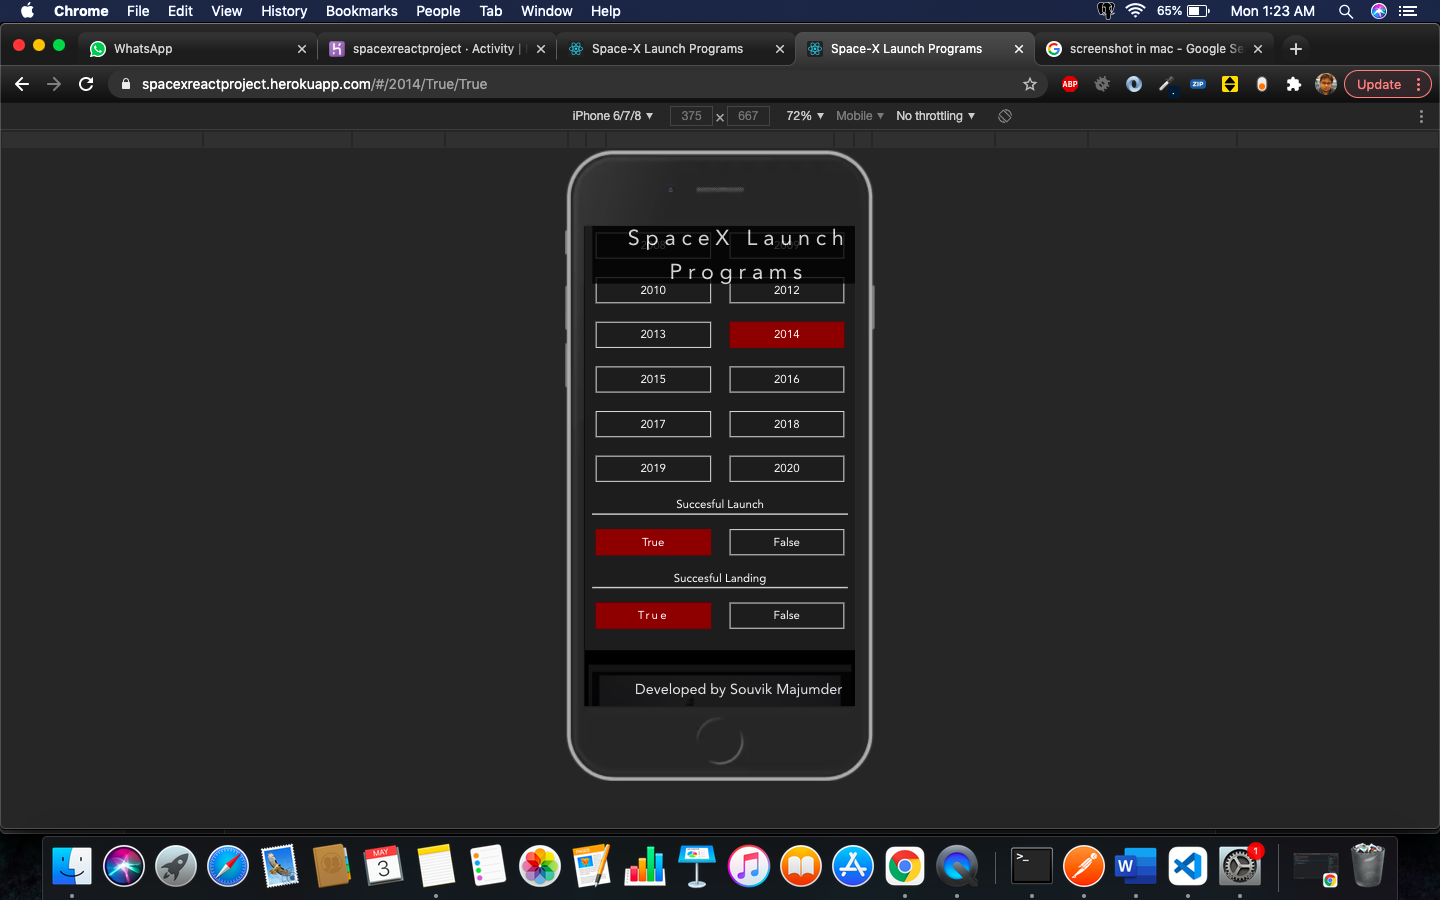Select launch year 2014 filter
Screen dimensions: 1440x900
[787, 334]
